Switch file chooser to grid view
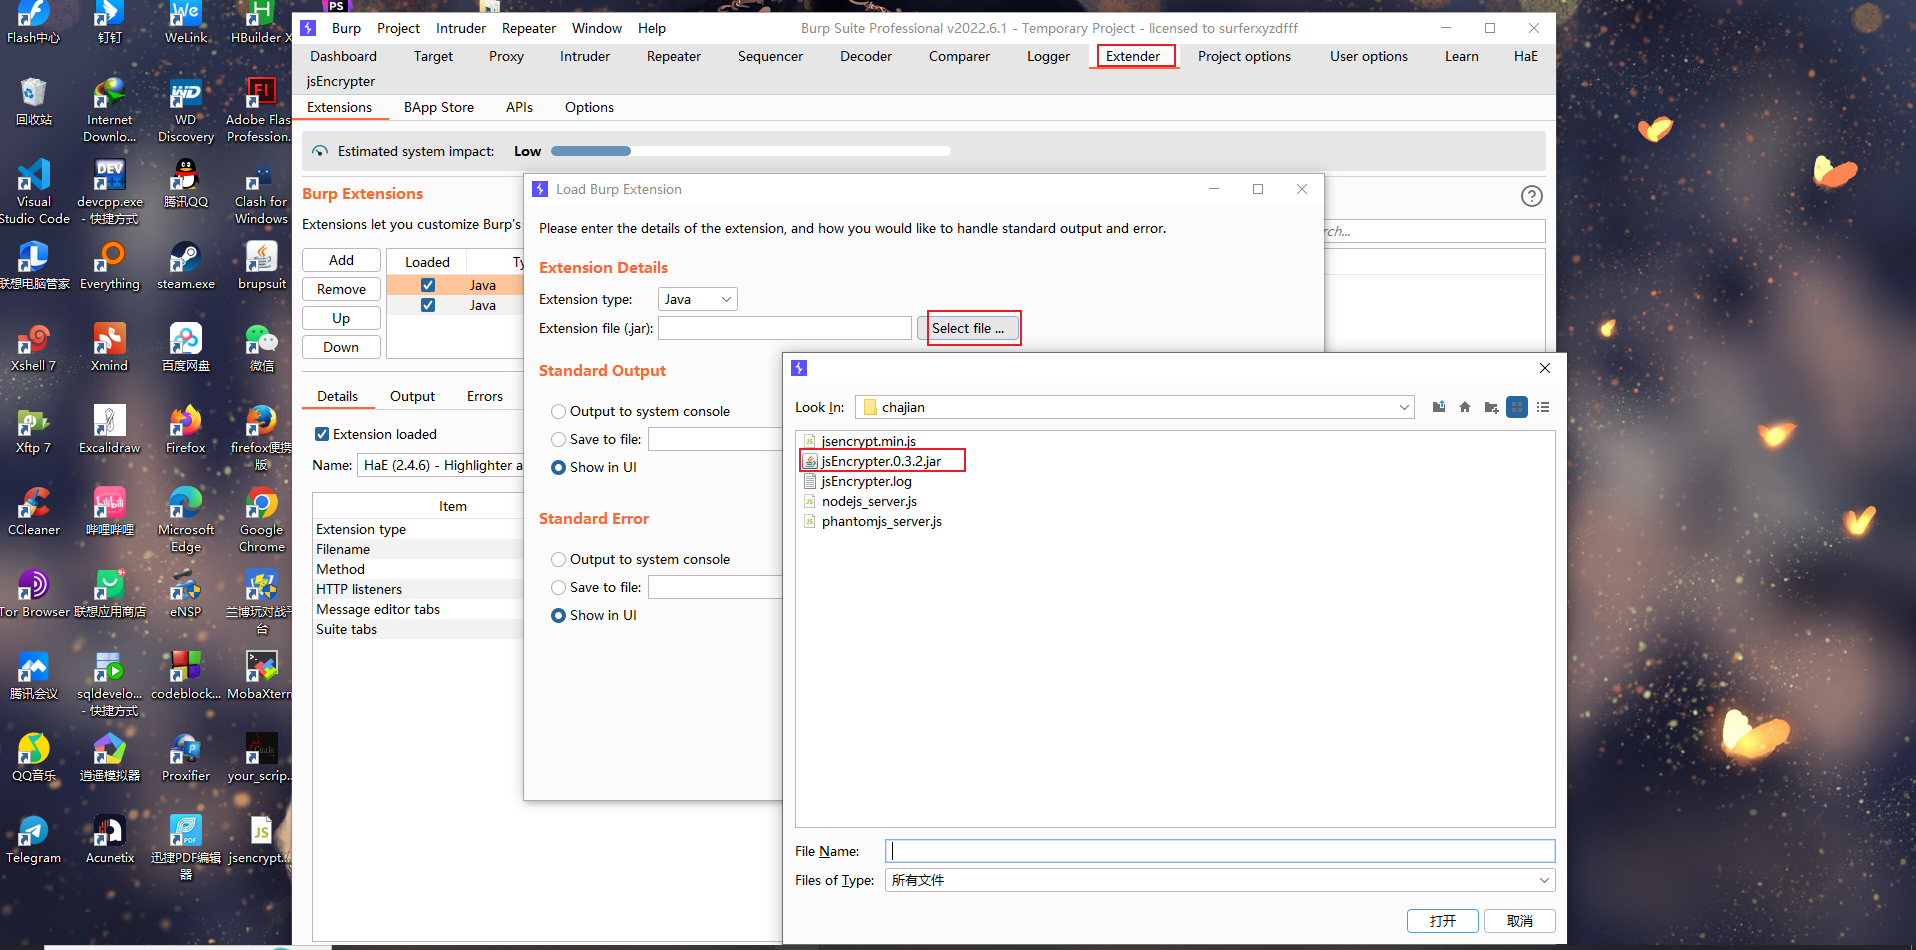Viewport: 1916px width, 950px height. click(x=1517, y=407)
